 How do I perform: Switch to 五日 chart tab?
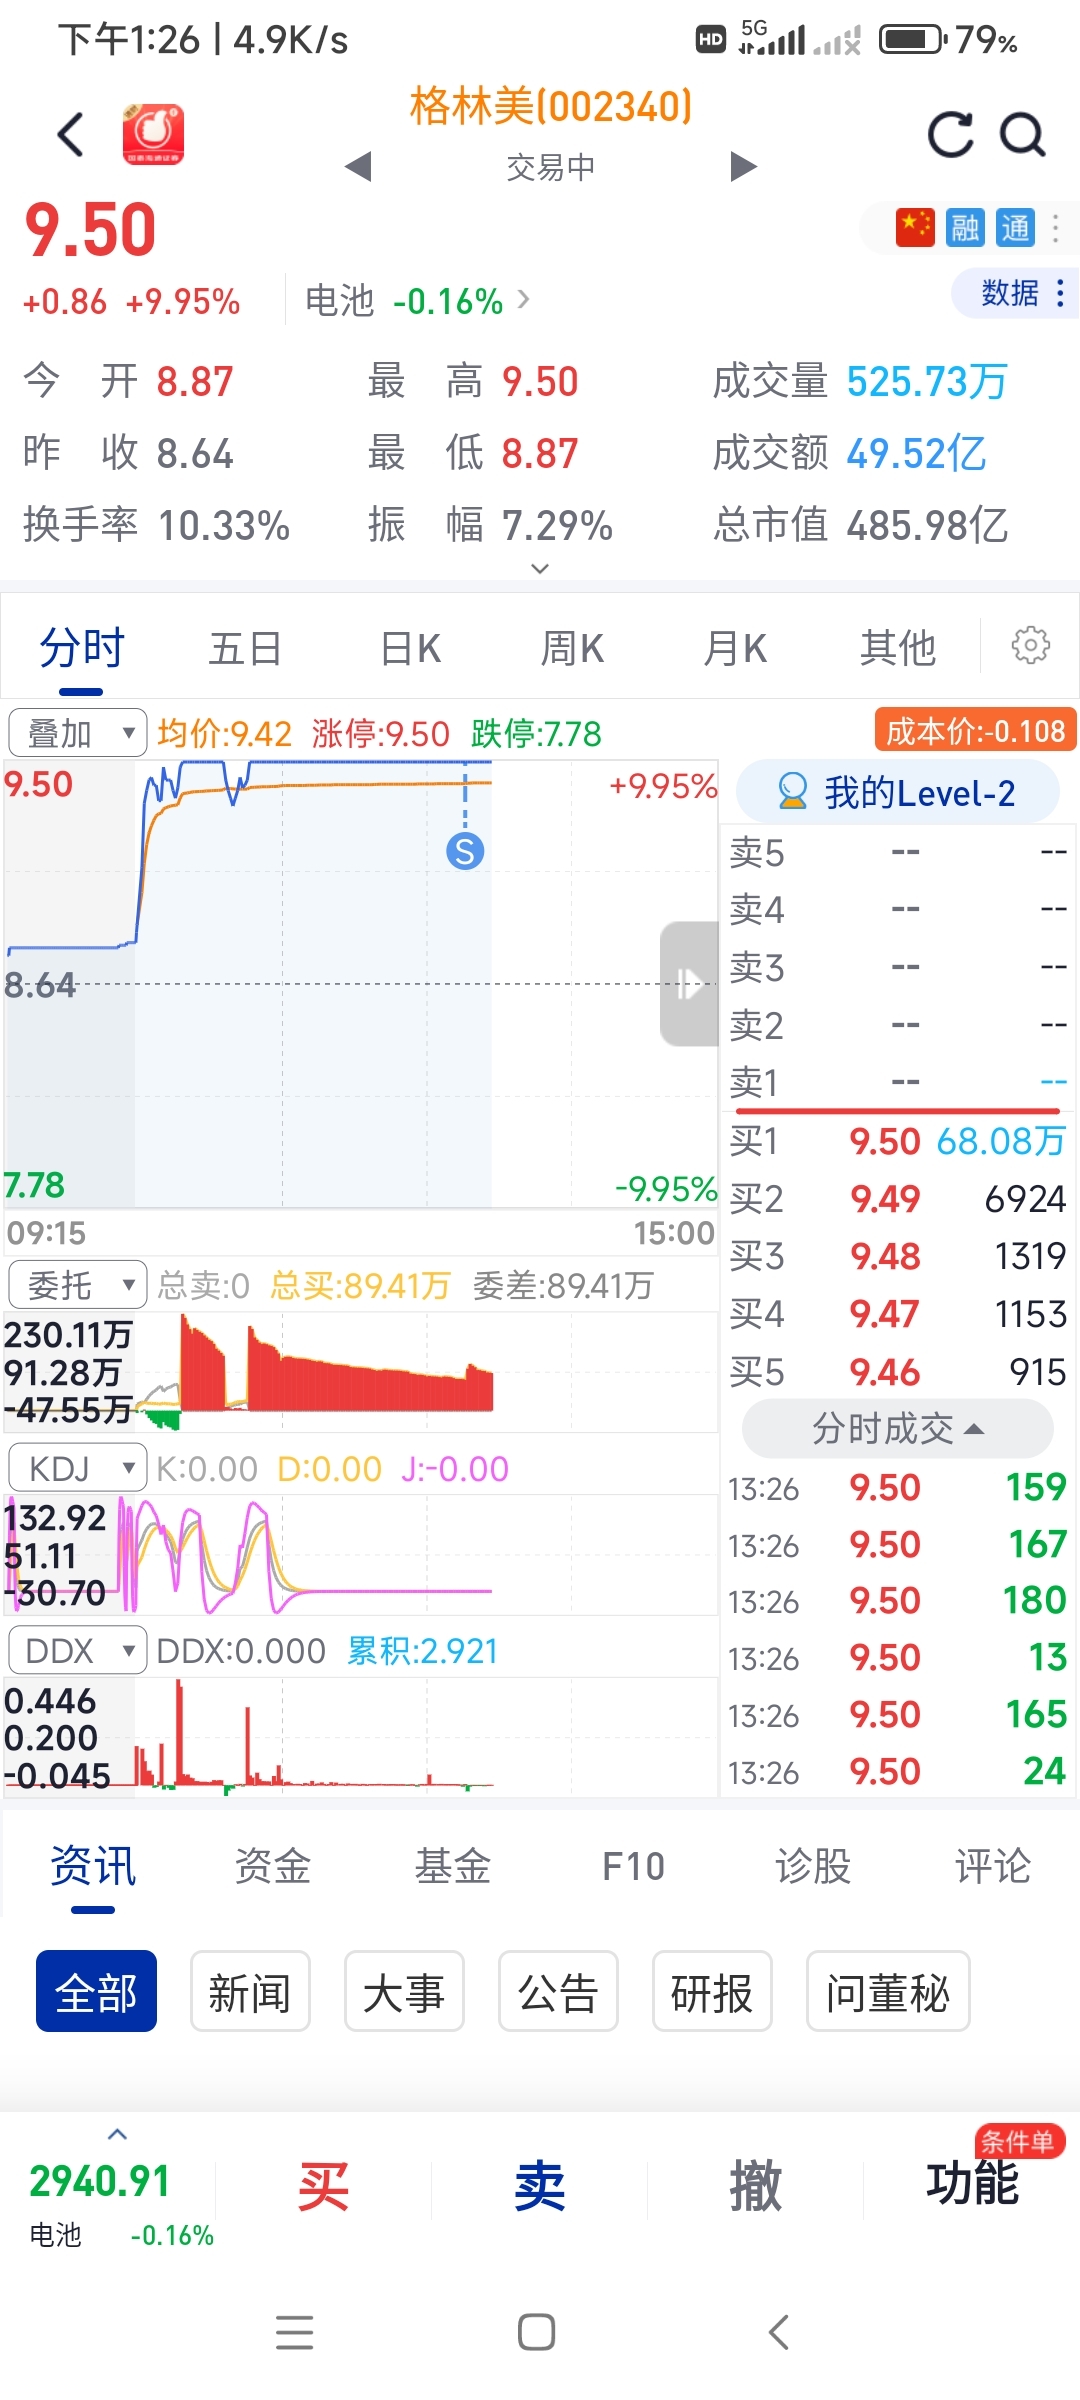[245, 648]
